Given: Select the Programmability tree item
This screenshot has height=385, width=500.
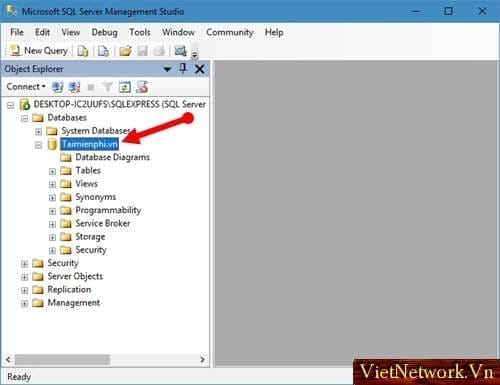Looking at the screenshot, I should (x=108, y=210).
